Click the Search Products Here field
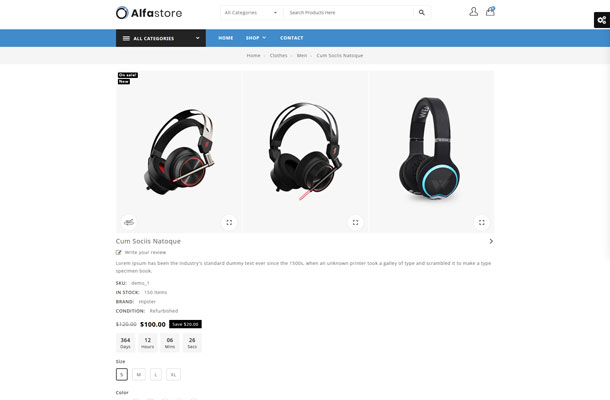The width and height of the screenshot is (610, 400). [x=348, y=12]
